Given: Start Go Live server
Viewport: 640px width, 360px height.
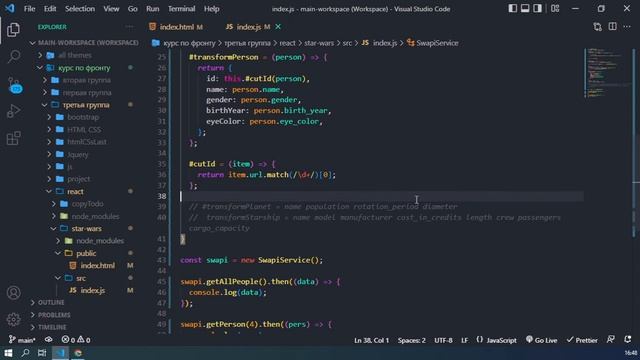Looking at the screenshot, I should coord(541,340).
